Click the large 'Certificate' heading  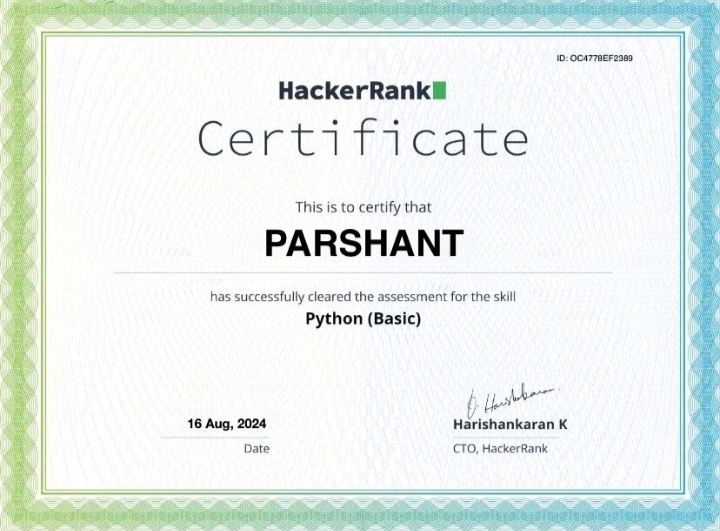tap(363, 138)
